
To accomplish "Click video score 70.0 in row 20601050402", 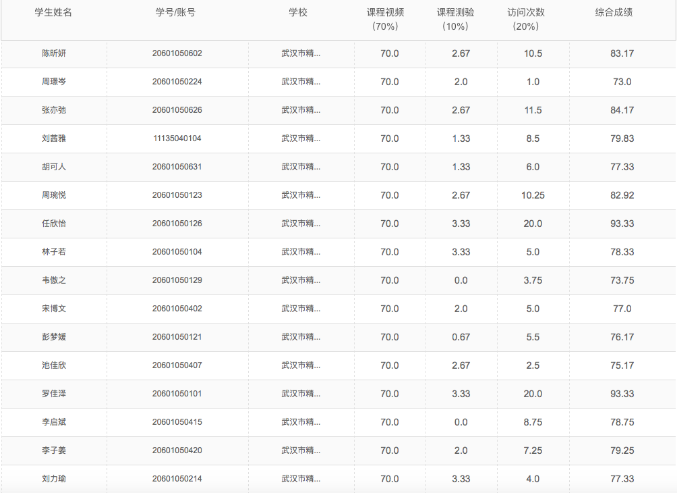I will [389, 309].
